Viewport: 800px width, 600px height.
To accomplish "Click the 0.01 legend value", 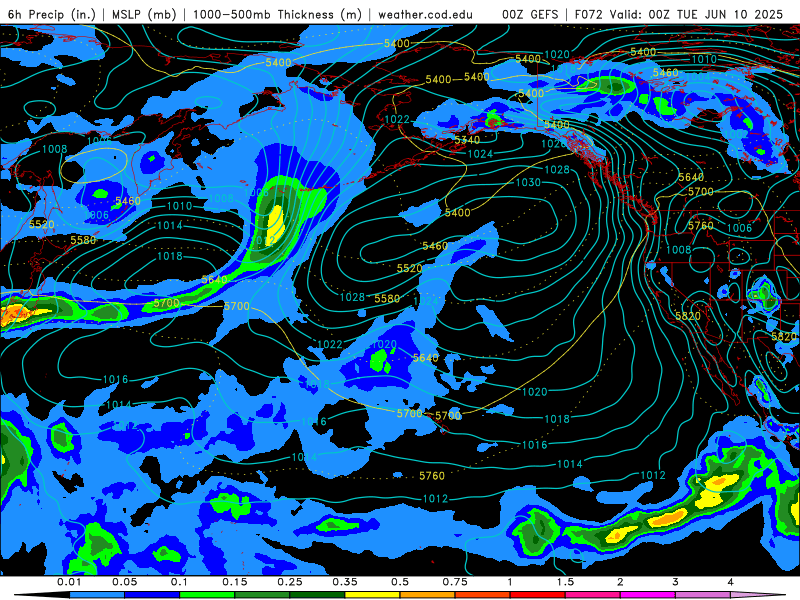I will pyautogui.click(x=69, y=582).
